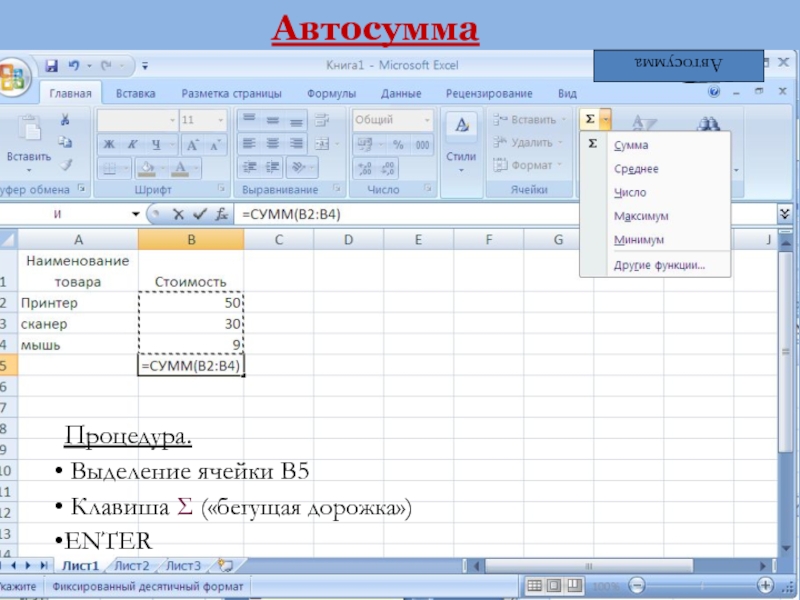Open the Стили styles gallery
800x600 pixels.
point(461,143)
